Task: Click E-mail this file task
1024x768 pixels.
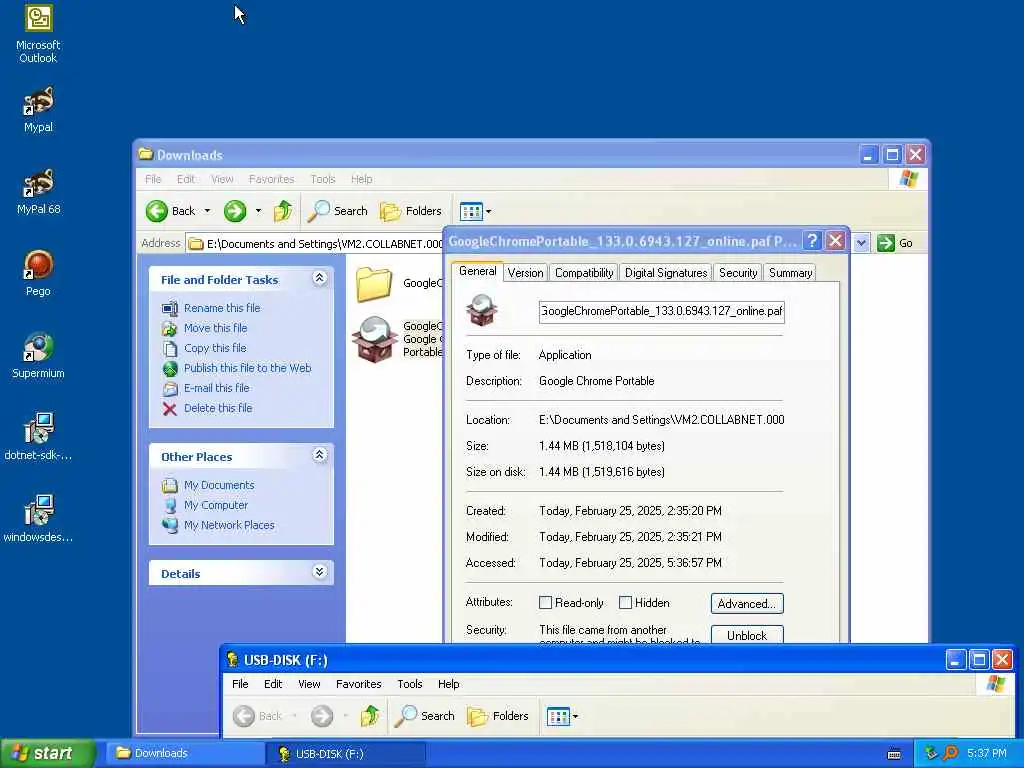Action: pyautogui.click(x=217, y=388)
